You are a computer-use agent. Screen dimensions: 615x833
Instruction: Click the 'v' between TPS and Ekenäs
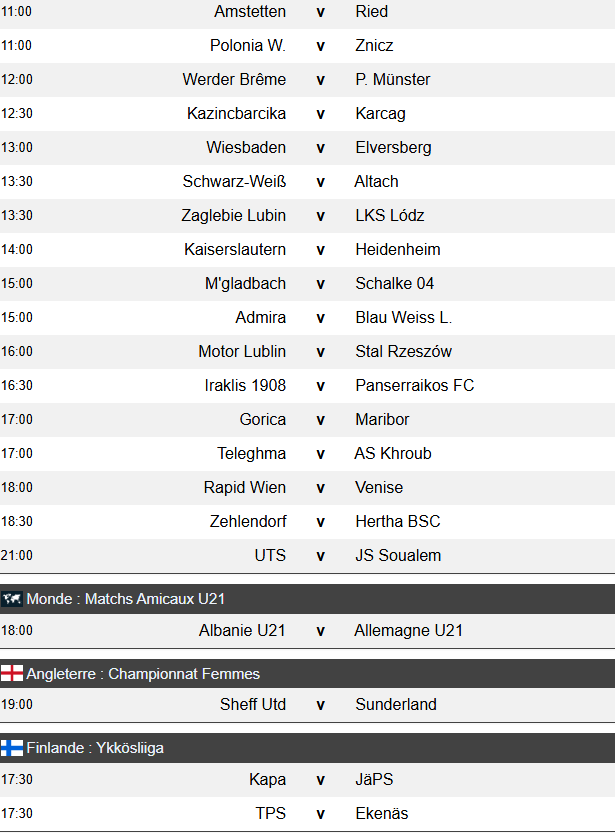pos(321,814)
